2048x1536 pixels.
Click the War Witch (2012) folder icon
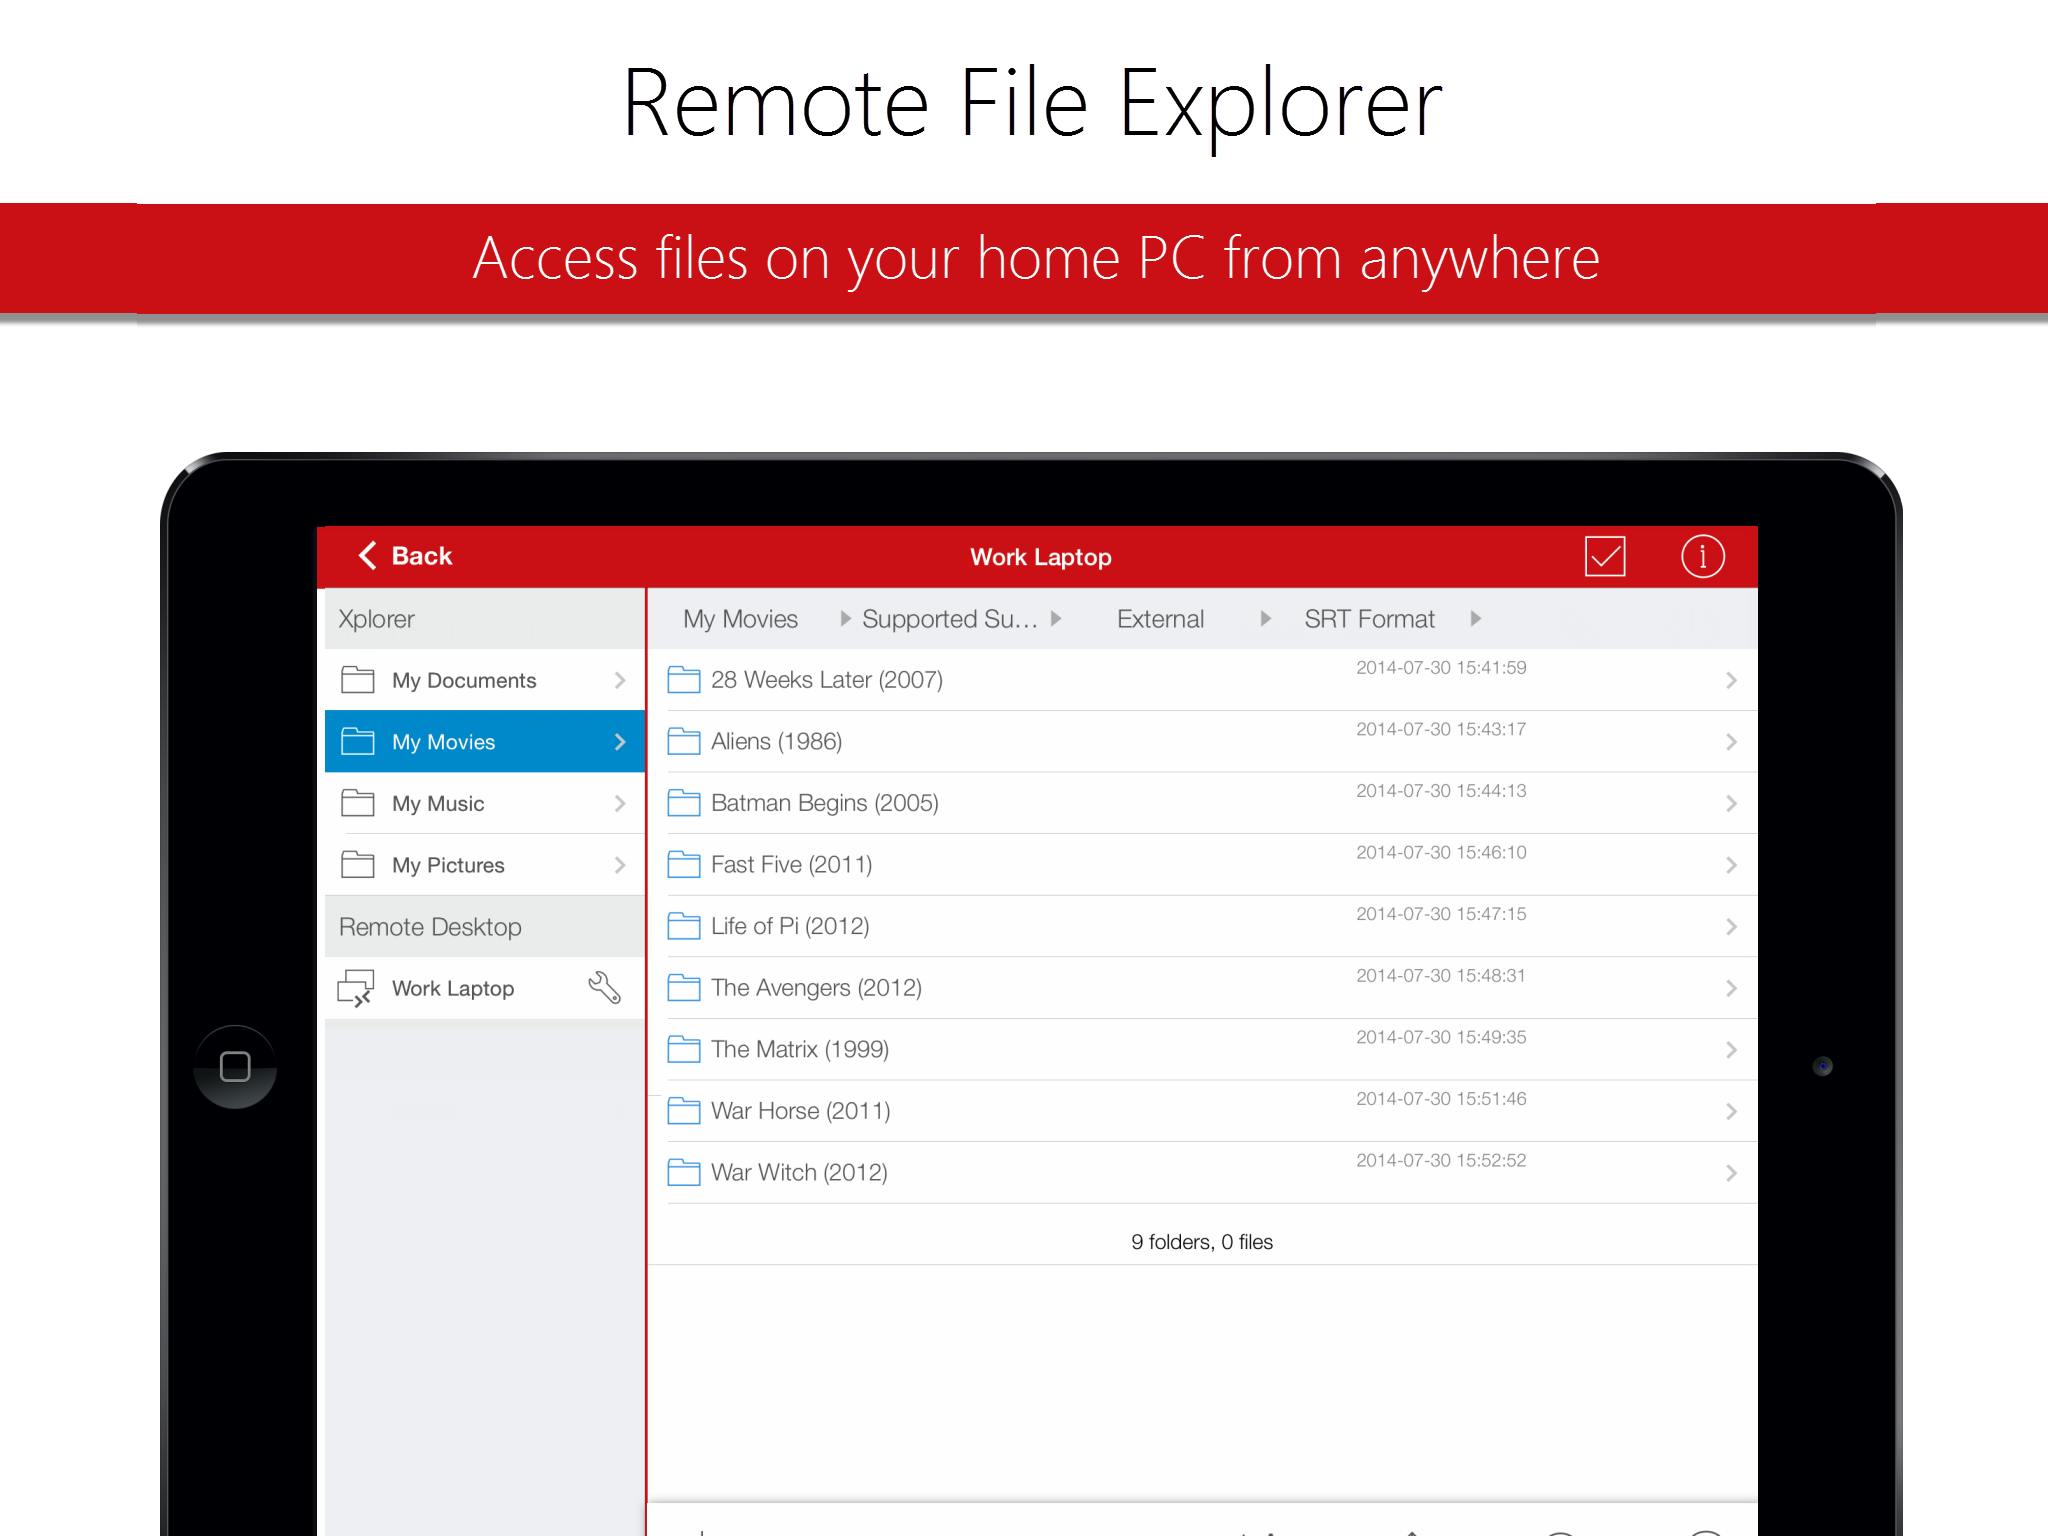684,1172
